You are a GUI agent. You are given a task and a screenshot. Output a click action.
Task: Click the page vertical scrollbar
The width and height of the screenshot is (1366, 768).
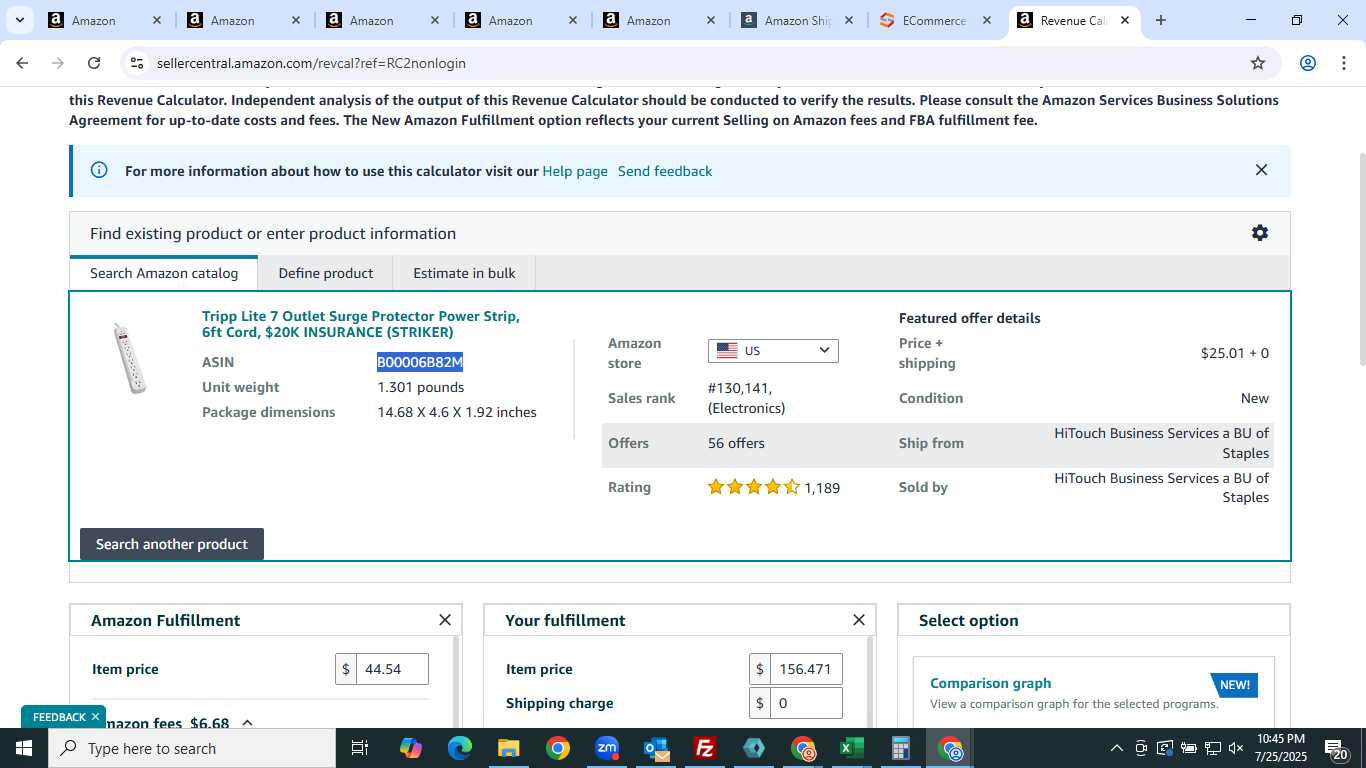click(x=1361, y=258)
